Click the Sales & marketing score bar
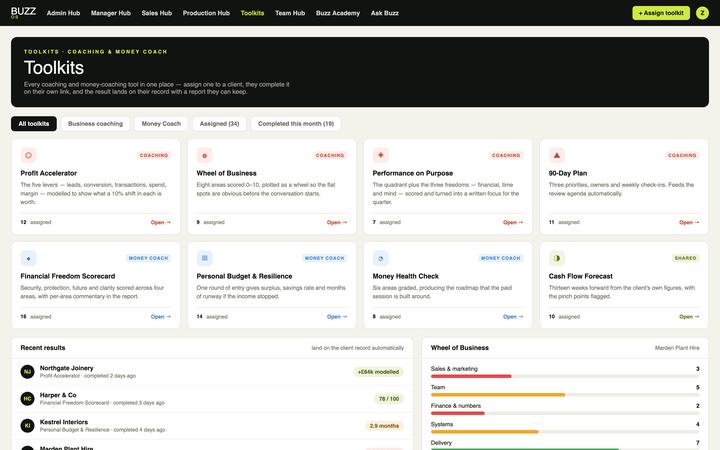 tap(565, 376)
